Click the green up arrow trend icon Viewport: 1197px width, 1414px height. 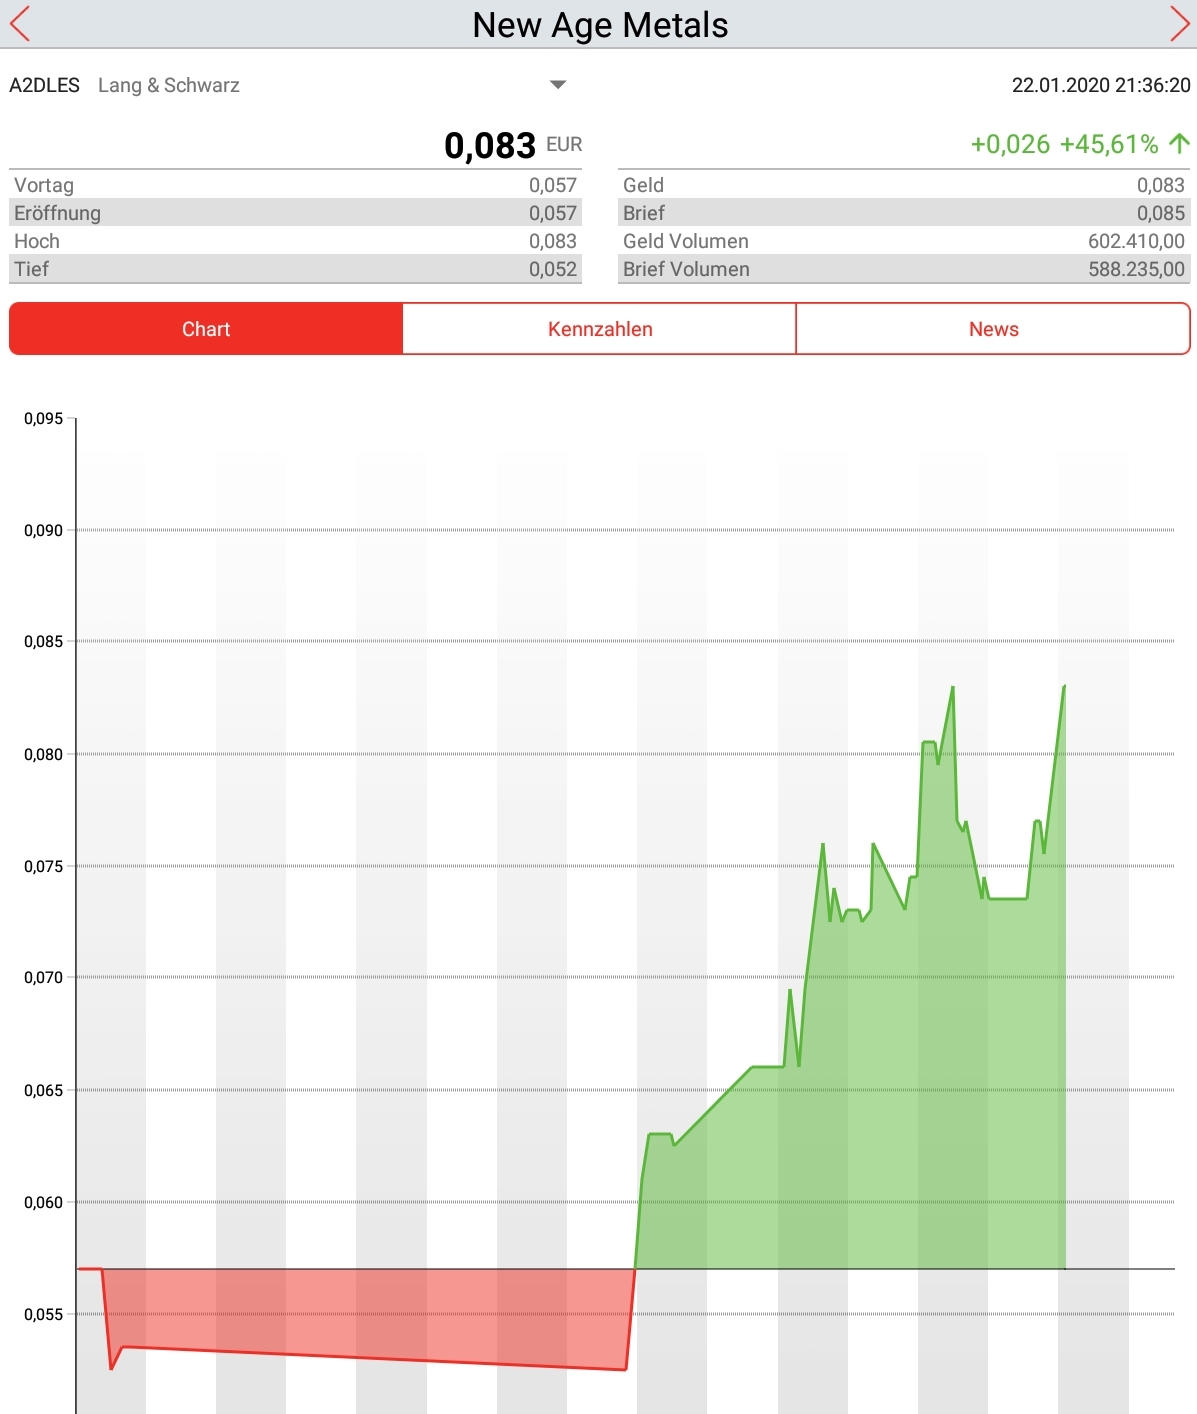pos(1179,144)
